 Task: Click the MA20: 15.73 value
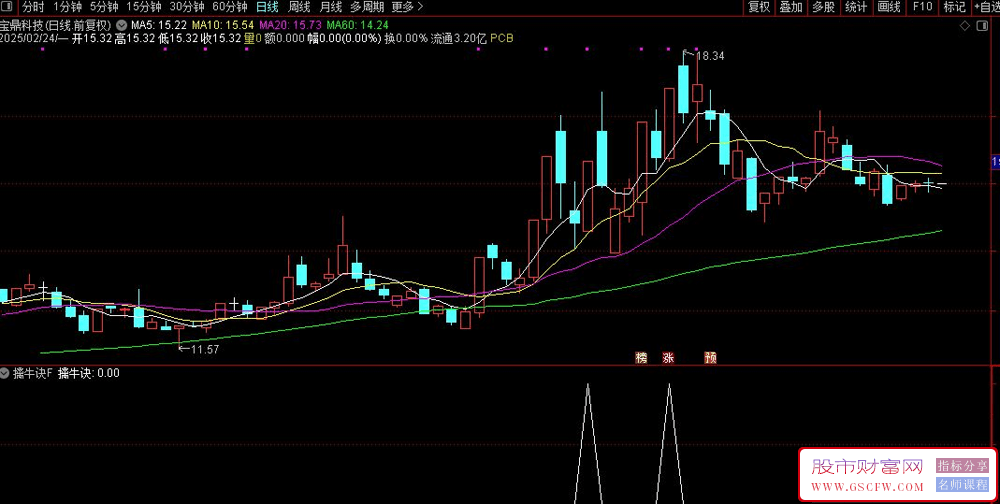[x=290, y=26]
